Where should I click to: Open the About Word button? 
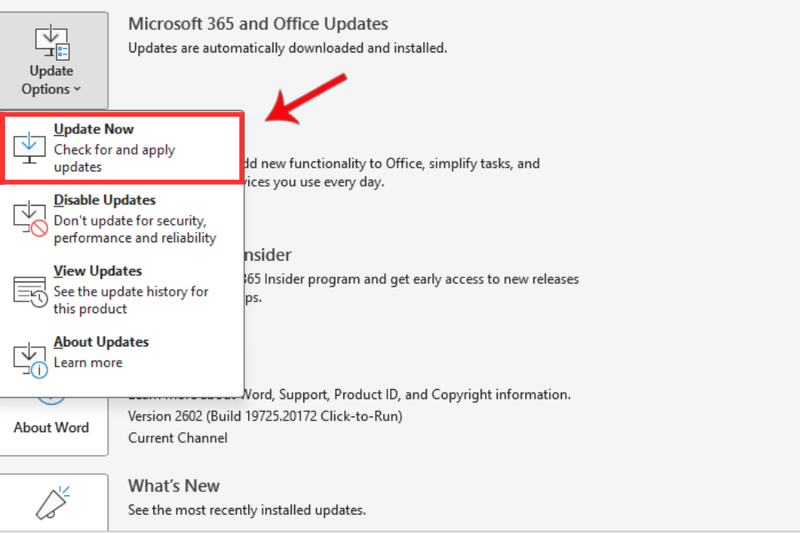click(54, 426)
